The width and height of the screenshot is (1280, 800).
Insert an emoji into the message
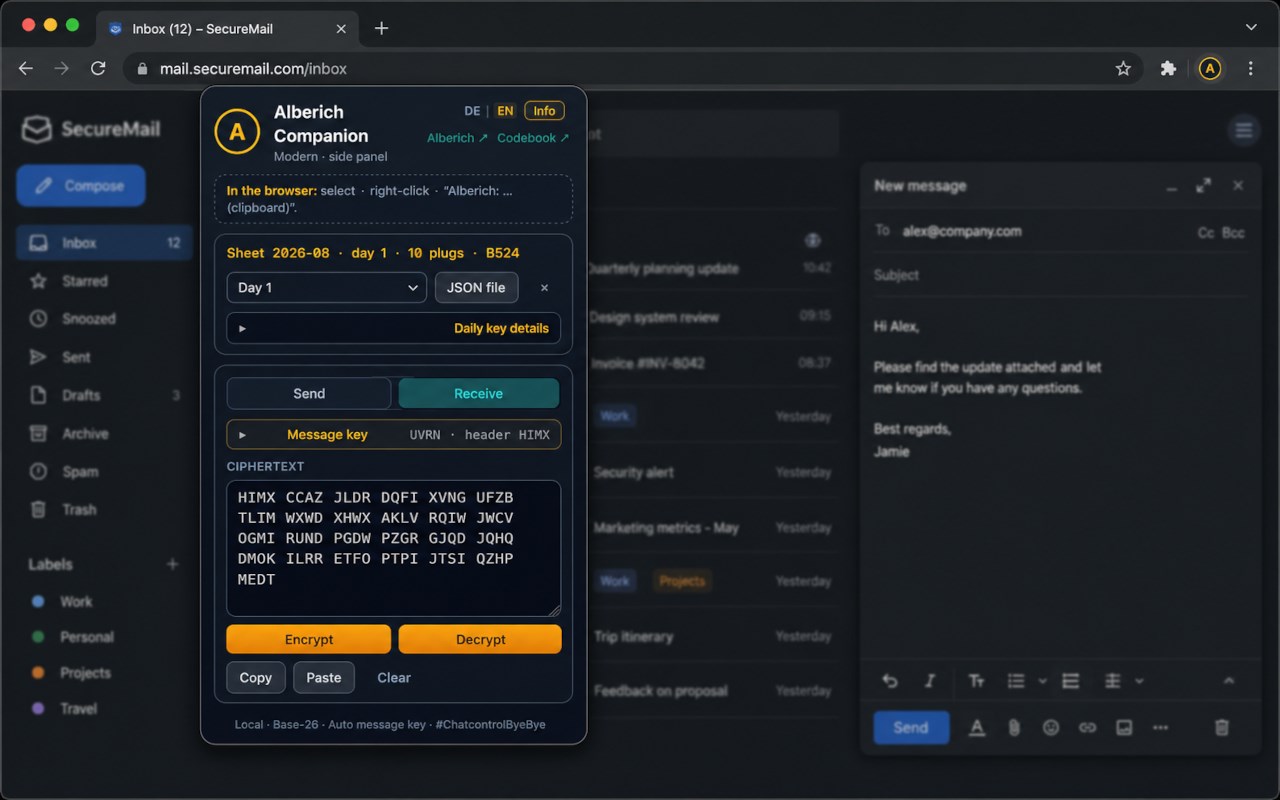pyautogui.click(x=1051, y=728)
